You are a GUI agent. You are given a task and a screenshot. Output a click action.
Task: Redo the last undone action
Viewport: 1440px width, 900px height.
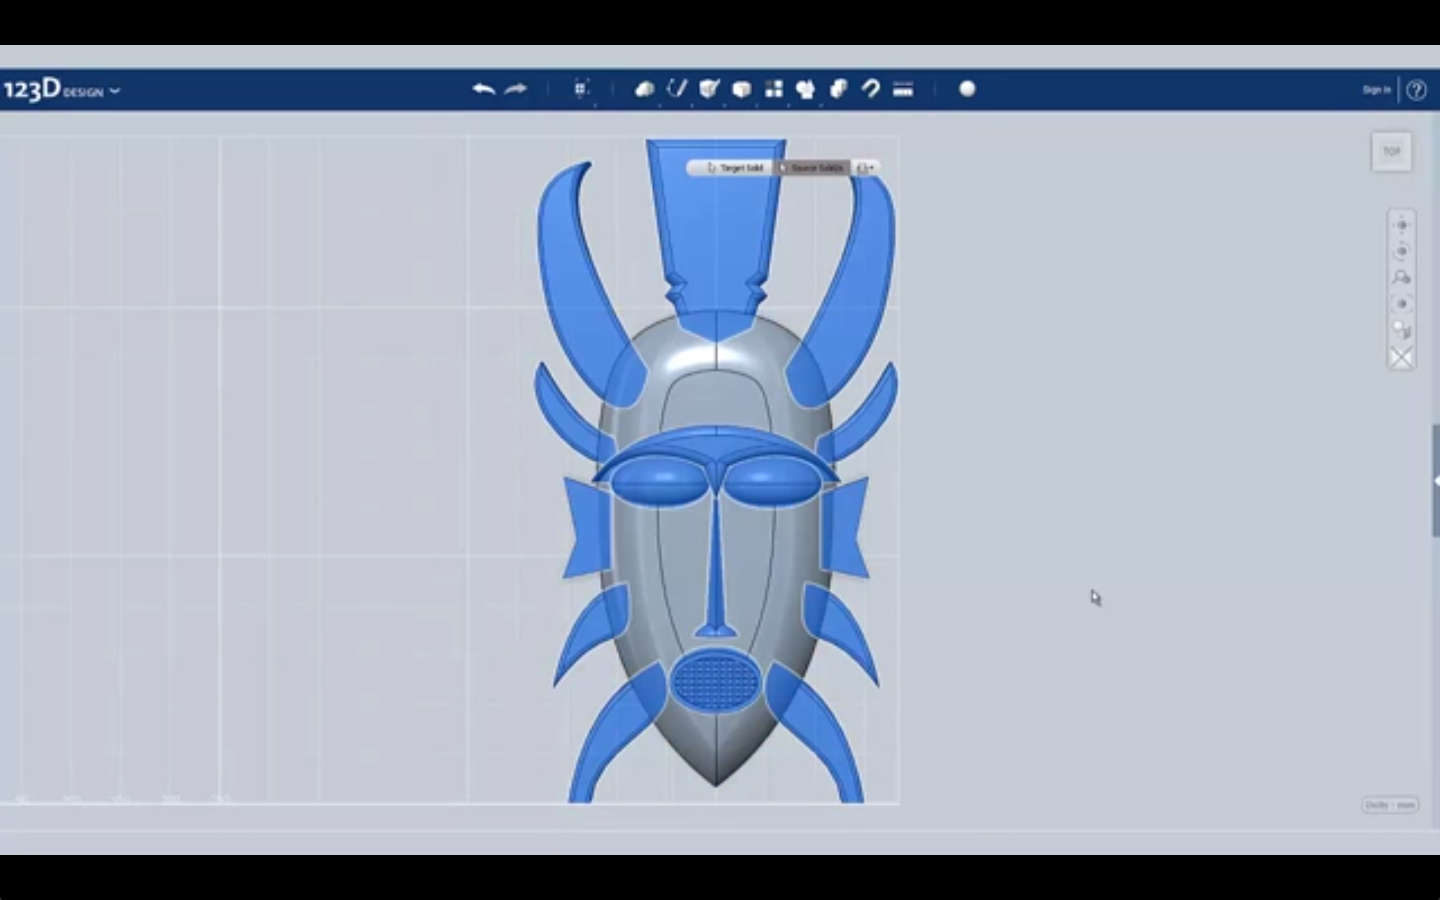[x=516, y=89]
